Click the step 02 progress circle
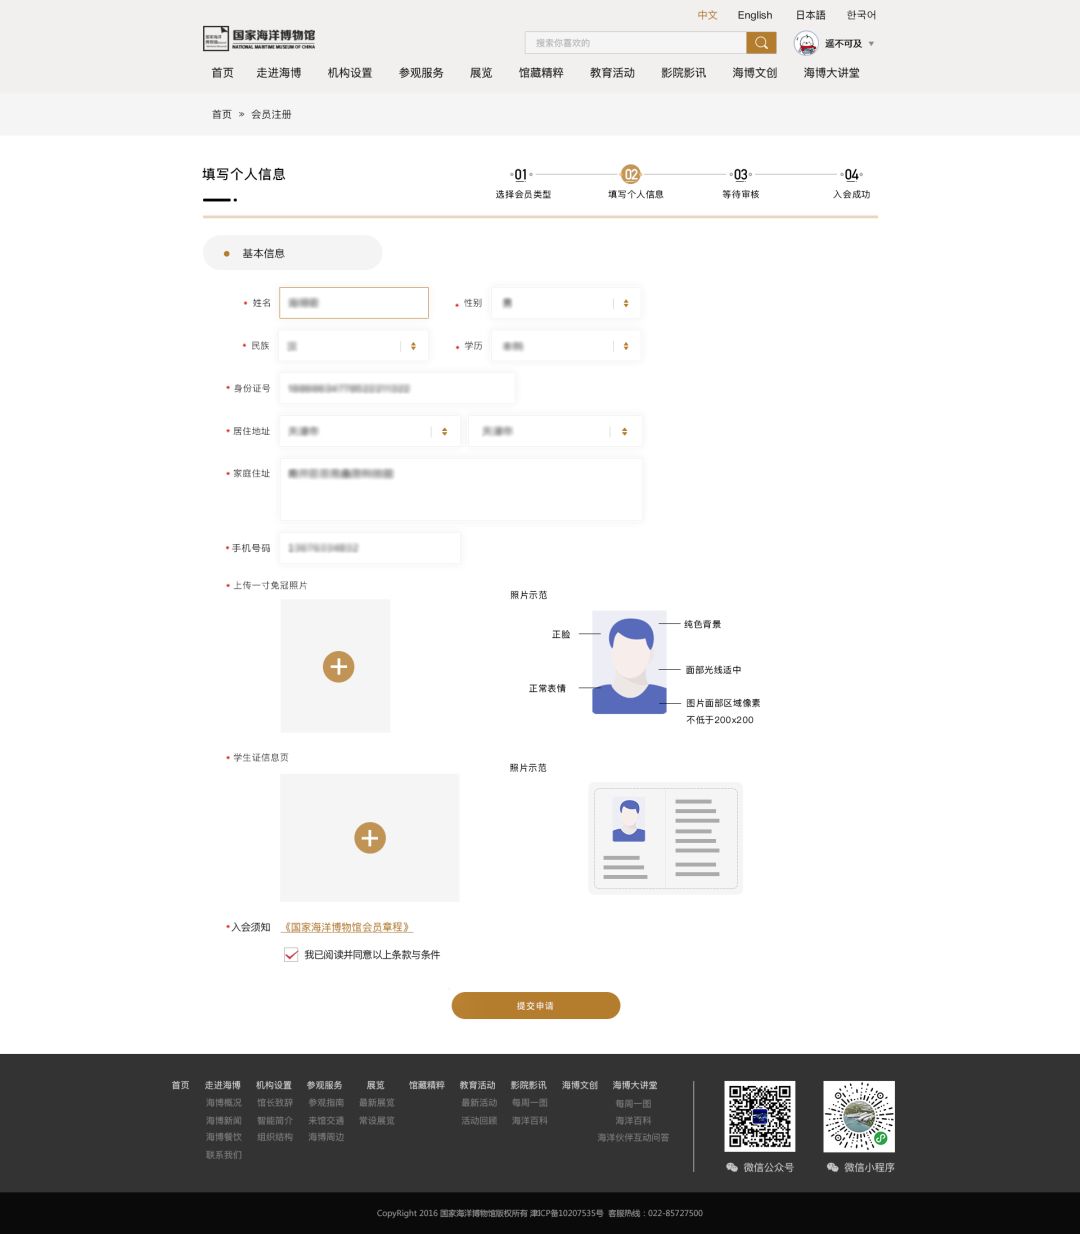Viewport: 1080px width, 1234px height. (631, 174)
